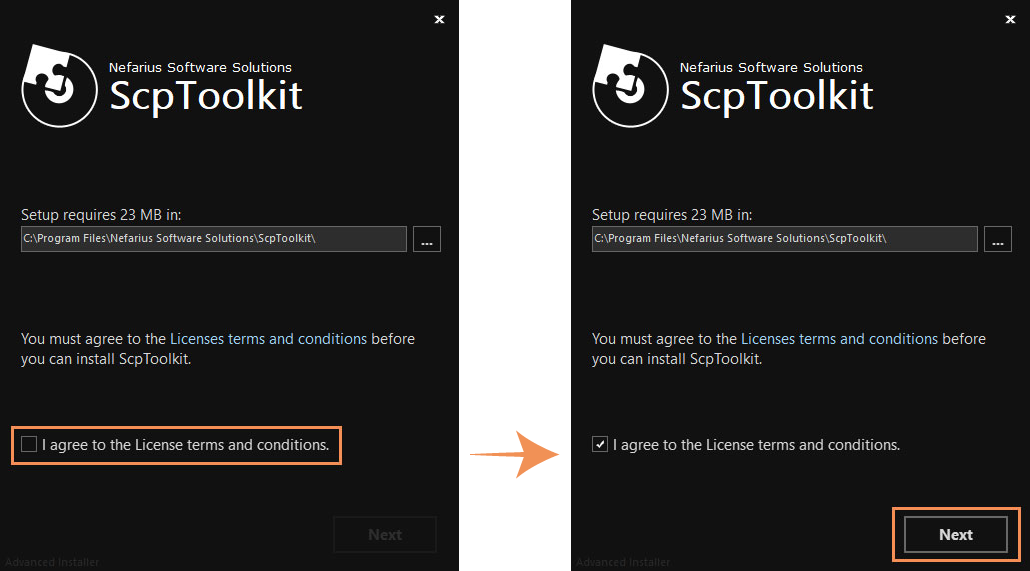Check the unchecked license agreement checkbox in left installer
This screenshot has width=1030, height=571.
[x=29, y=444]
